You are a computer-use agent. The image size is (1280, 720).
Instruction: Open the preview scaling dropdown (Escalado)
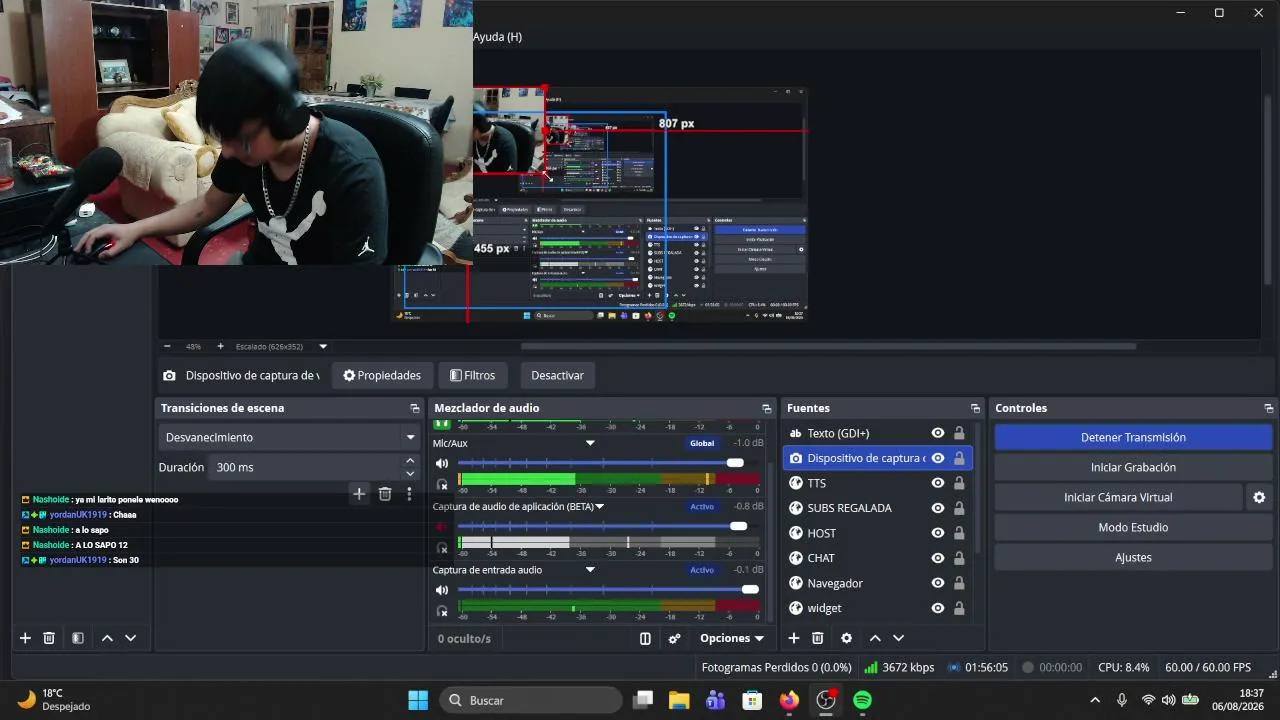click(x=323, y=347)
